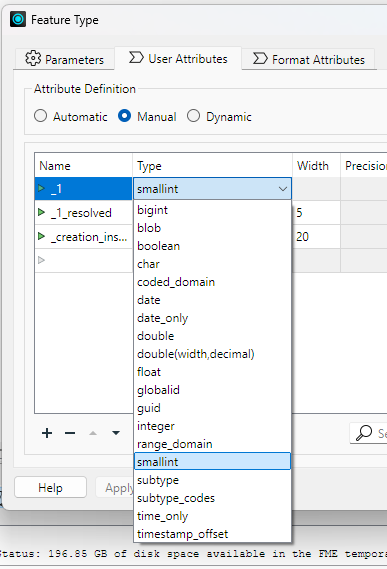
Task: Select the Manual radio button
Action: pos(125,116)
